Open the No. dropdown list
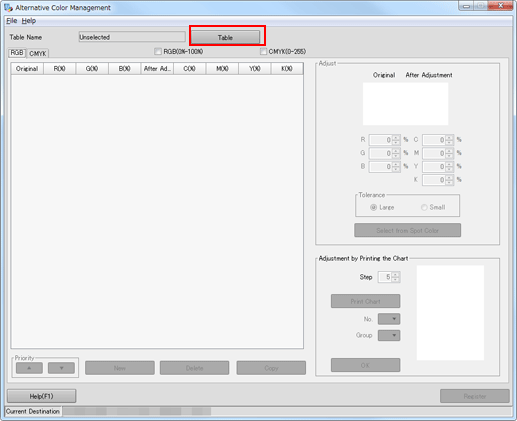This screenshot has height=421, width=517. tap(389, 319)
